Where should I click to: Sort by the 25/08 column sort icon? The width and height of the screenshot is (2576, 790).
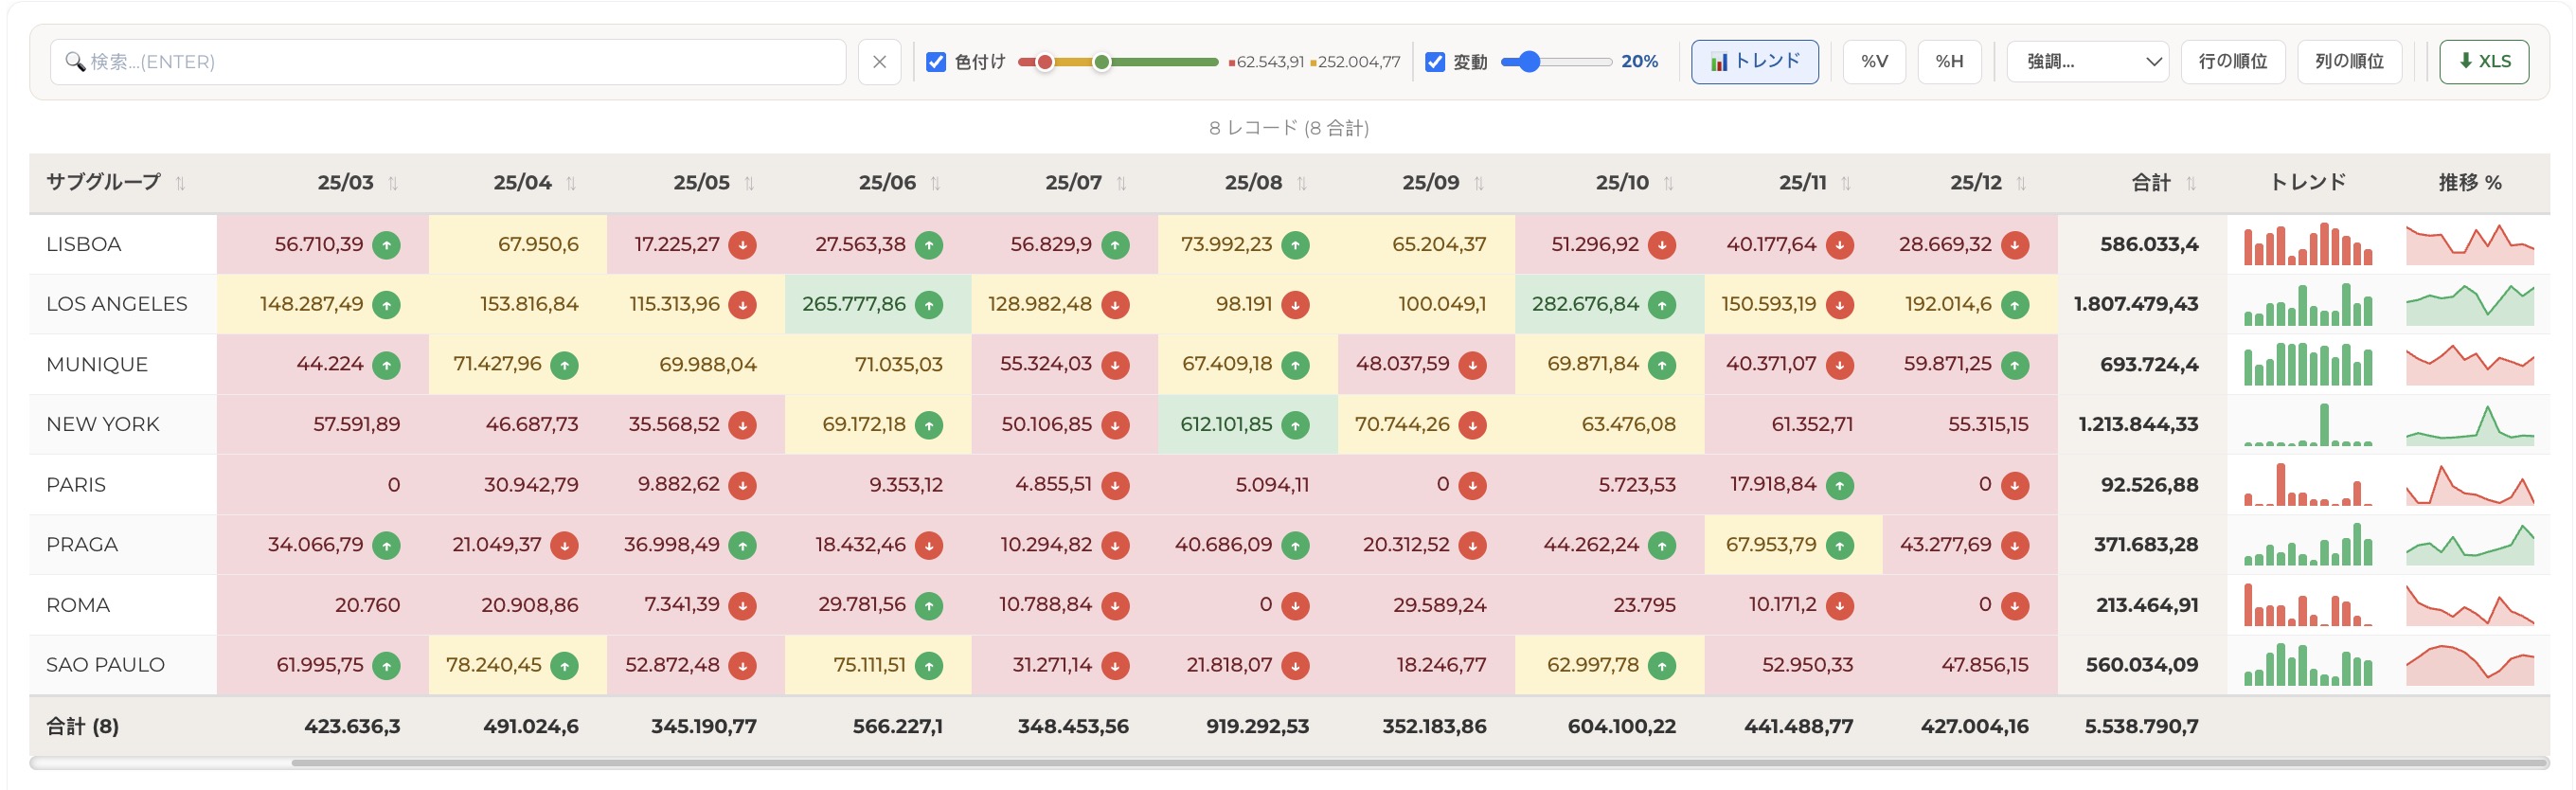[x=1301, y=183]
